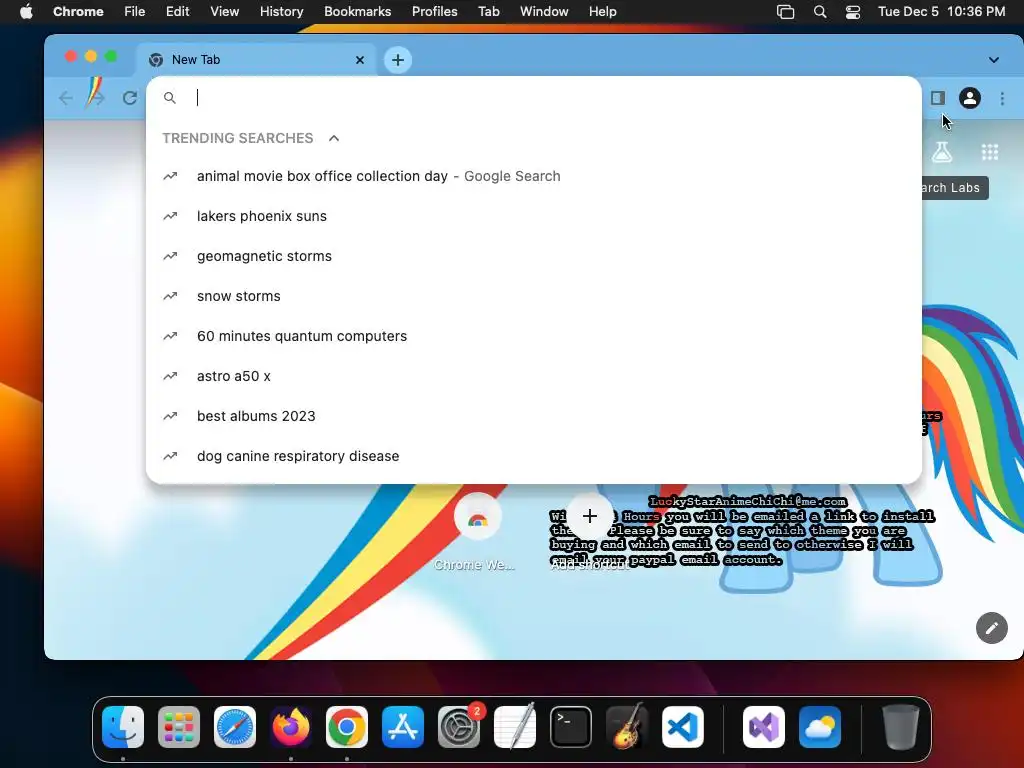This screenshot has width=1024, height=768.
Task: Open the side panel icon in the toolbar
Action: click(x=938, y=98)
